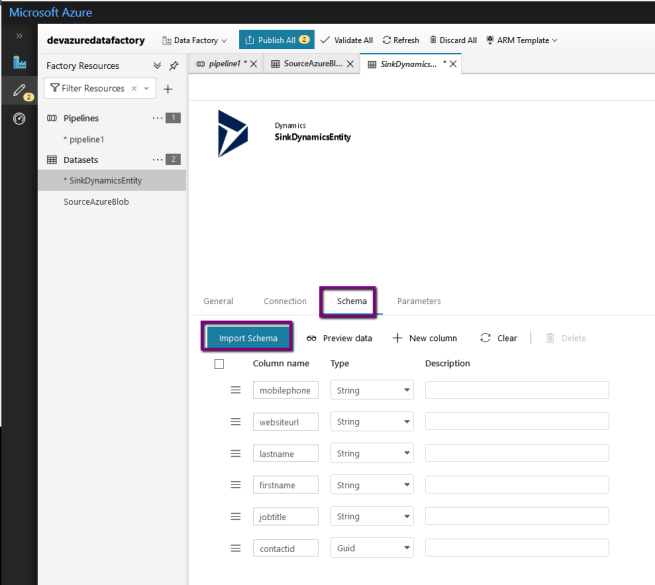Click the Publish All button
Screen dimensions: 655x585
[x=275, y=40]
